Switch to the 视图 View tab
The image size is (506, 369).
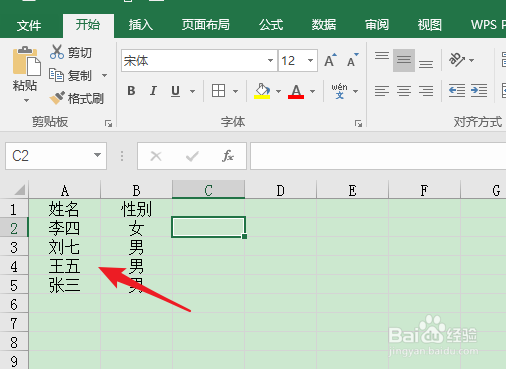430,25
